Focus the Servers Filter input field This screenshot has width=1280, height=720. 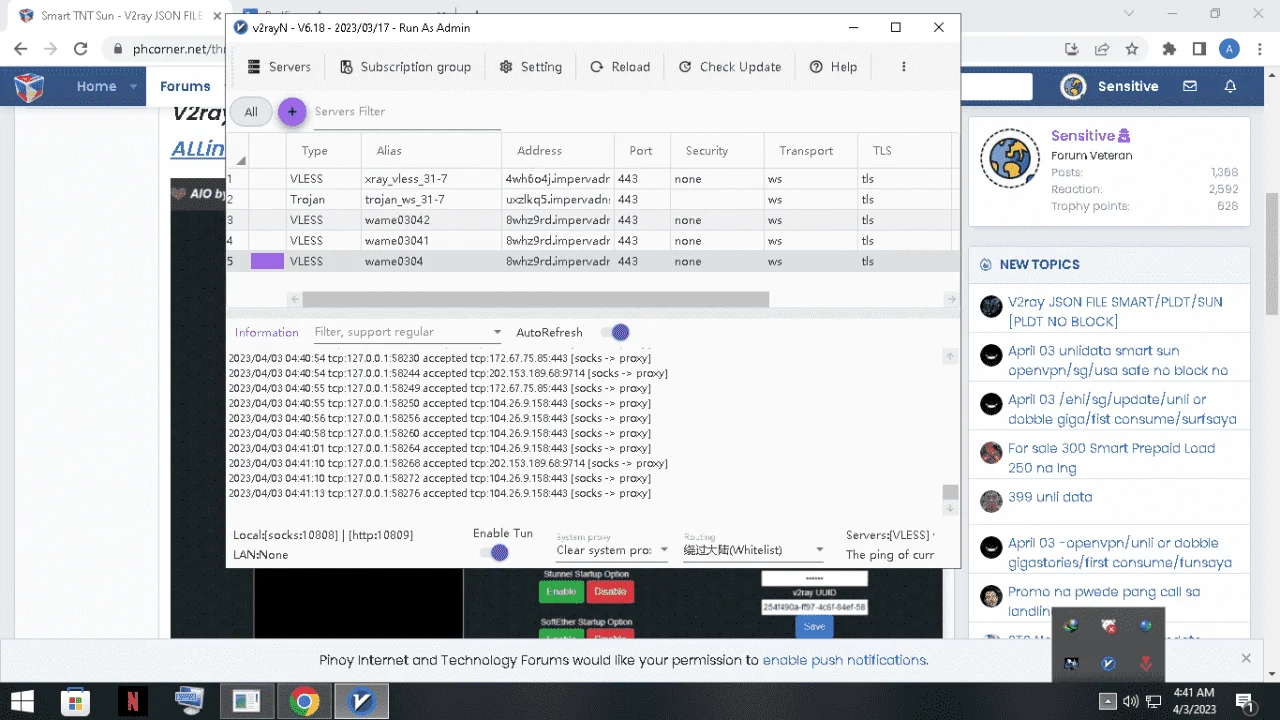[406, 112]
